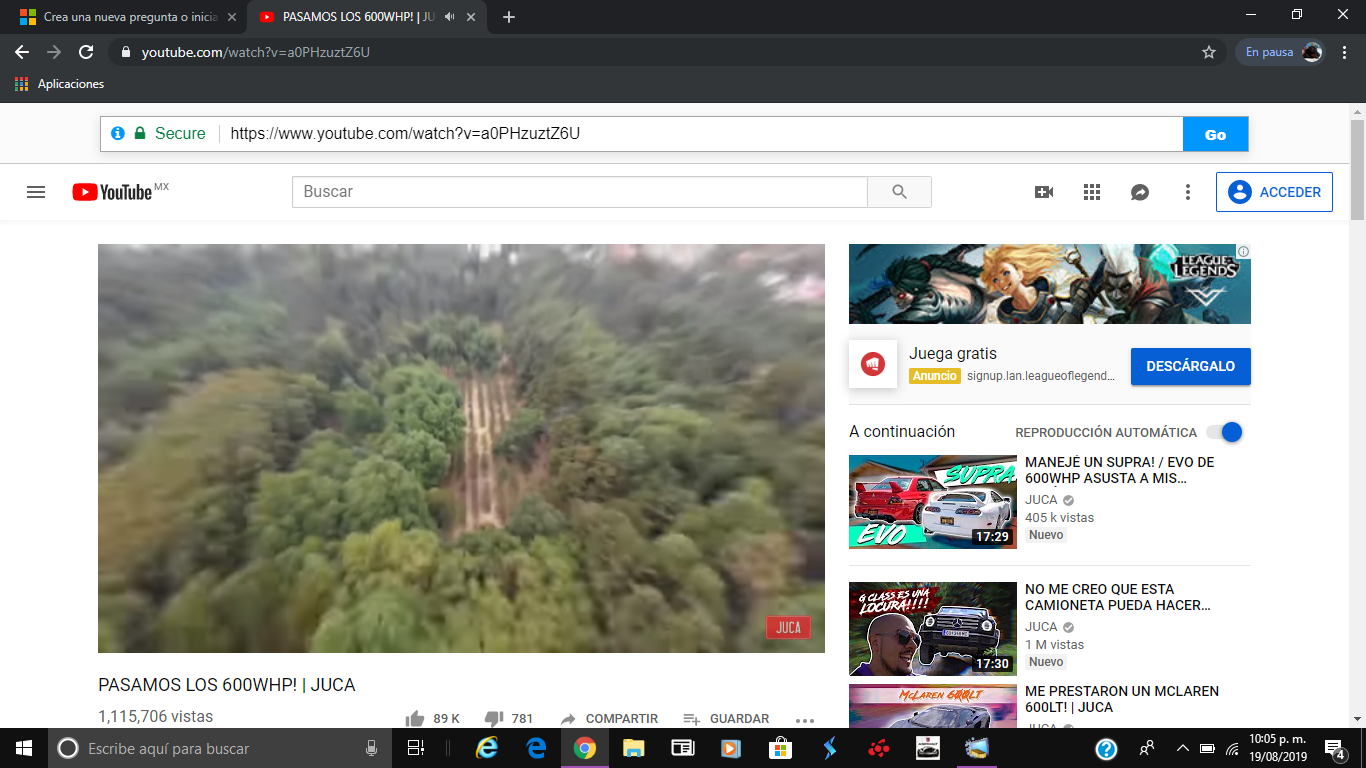This screenshot has height=768, width=1366.
Task: Open the Supra / Evo video thumbnail
Action: click(932, 502)
